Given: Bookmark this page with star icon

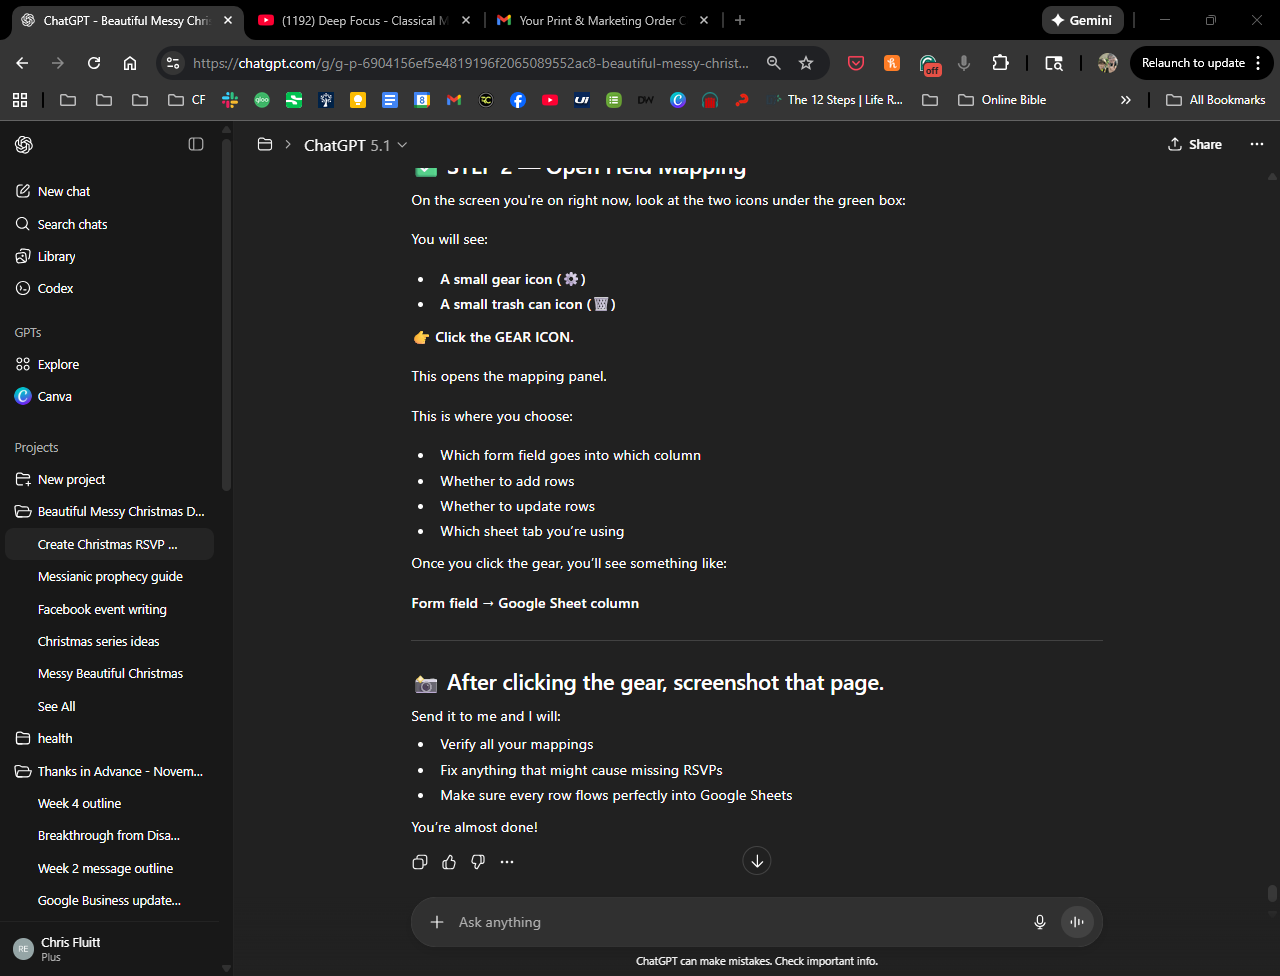Looking at the screenshot, I should point(806,63).
